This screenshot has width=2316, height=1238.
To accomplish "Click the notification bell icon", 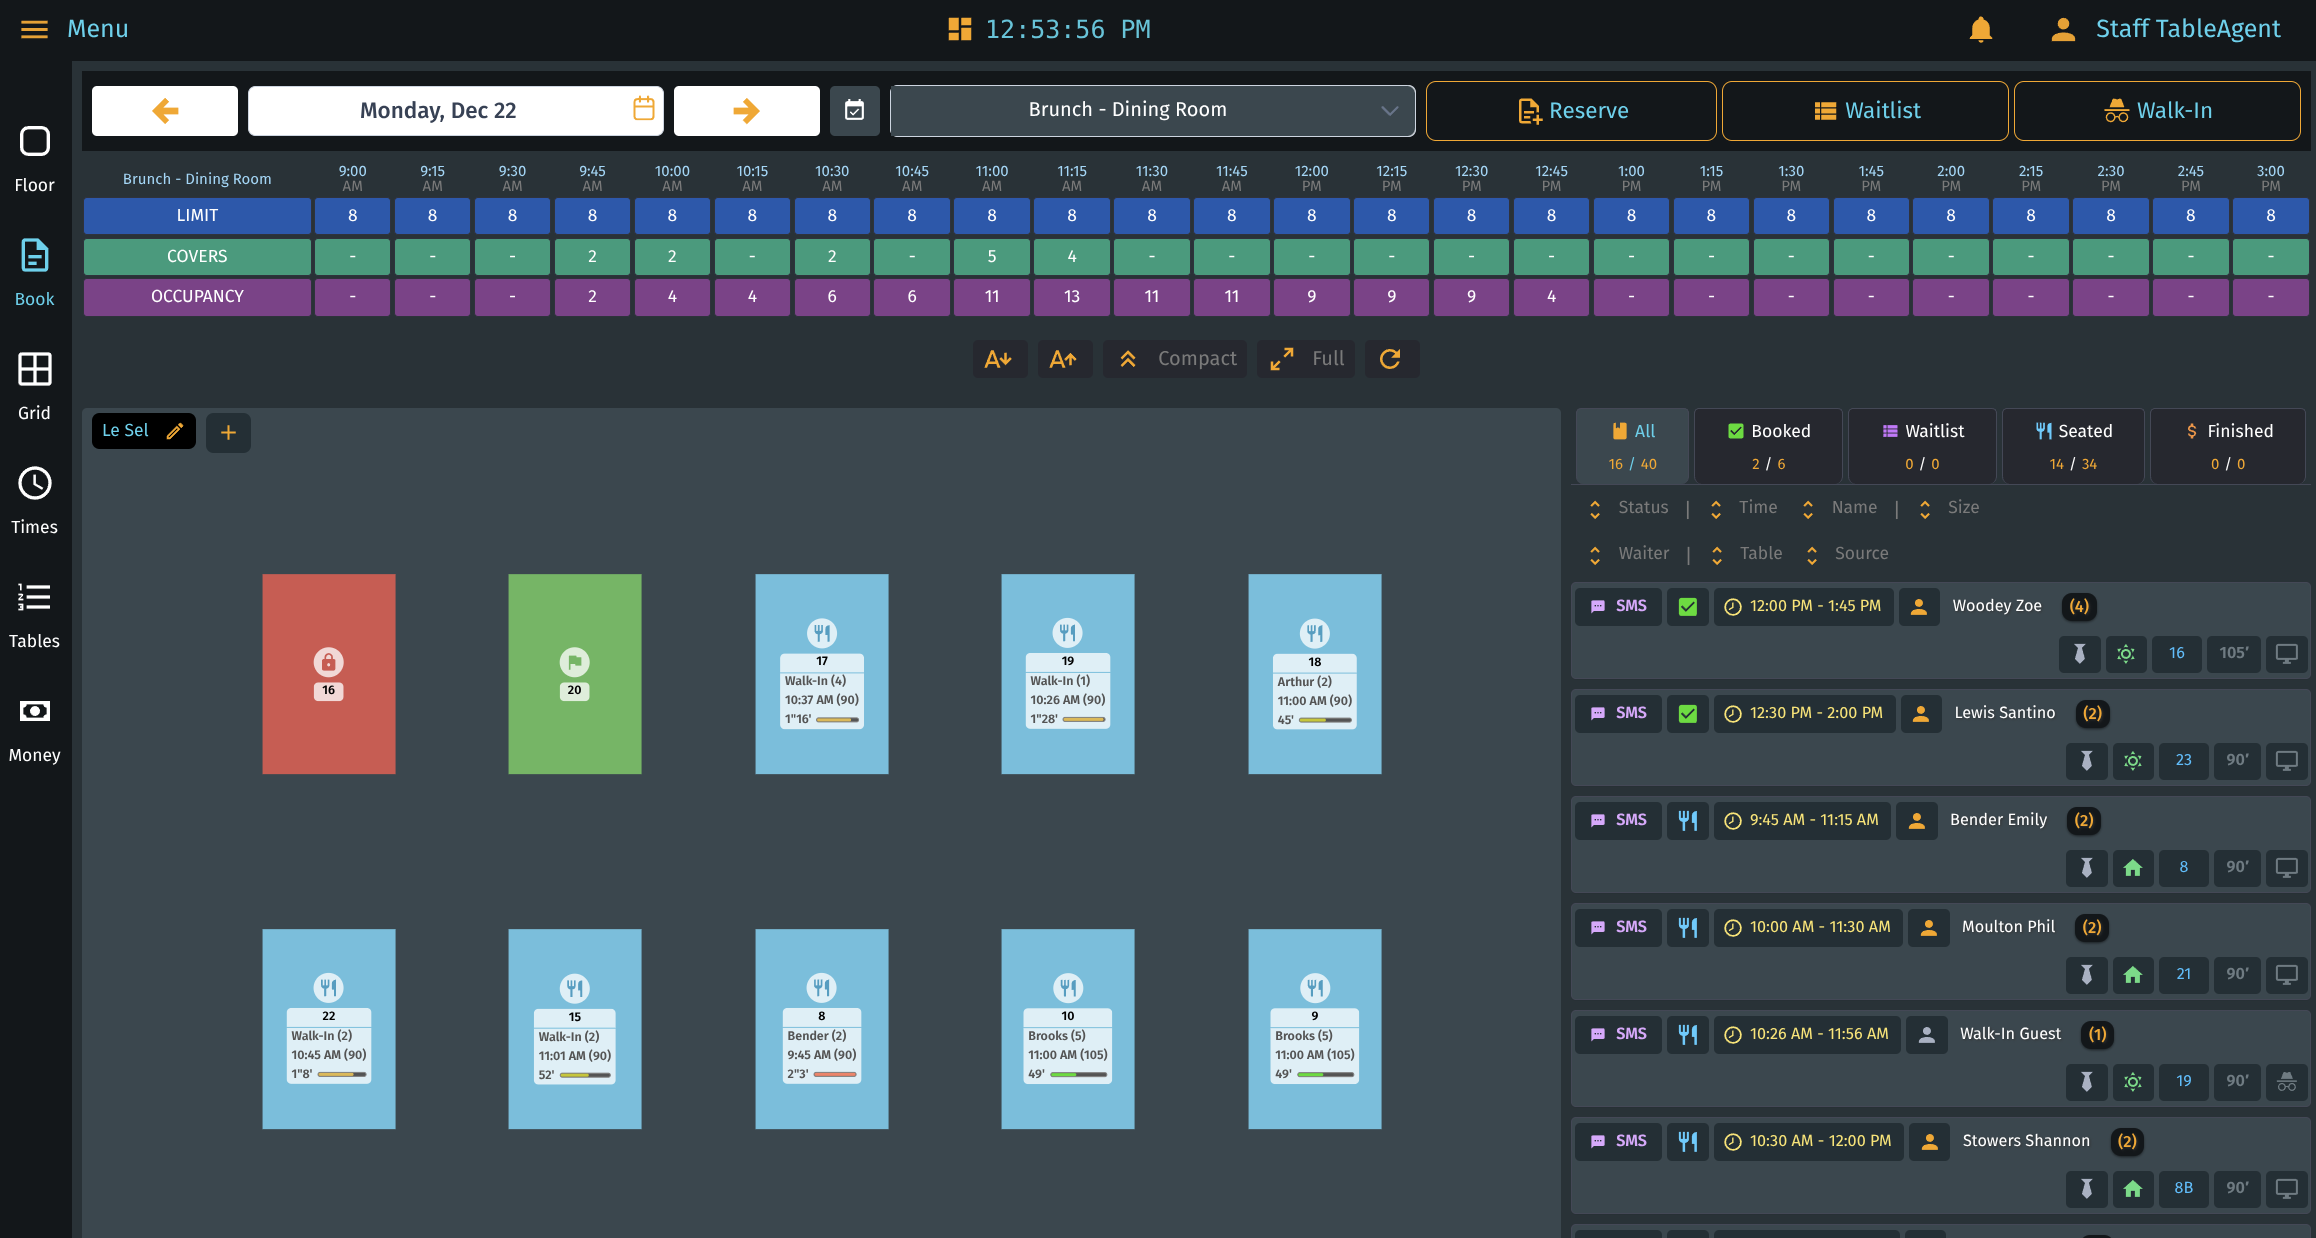I will pos(1980,29).
